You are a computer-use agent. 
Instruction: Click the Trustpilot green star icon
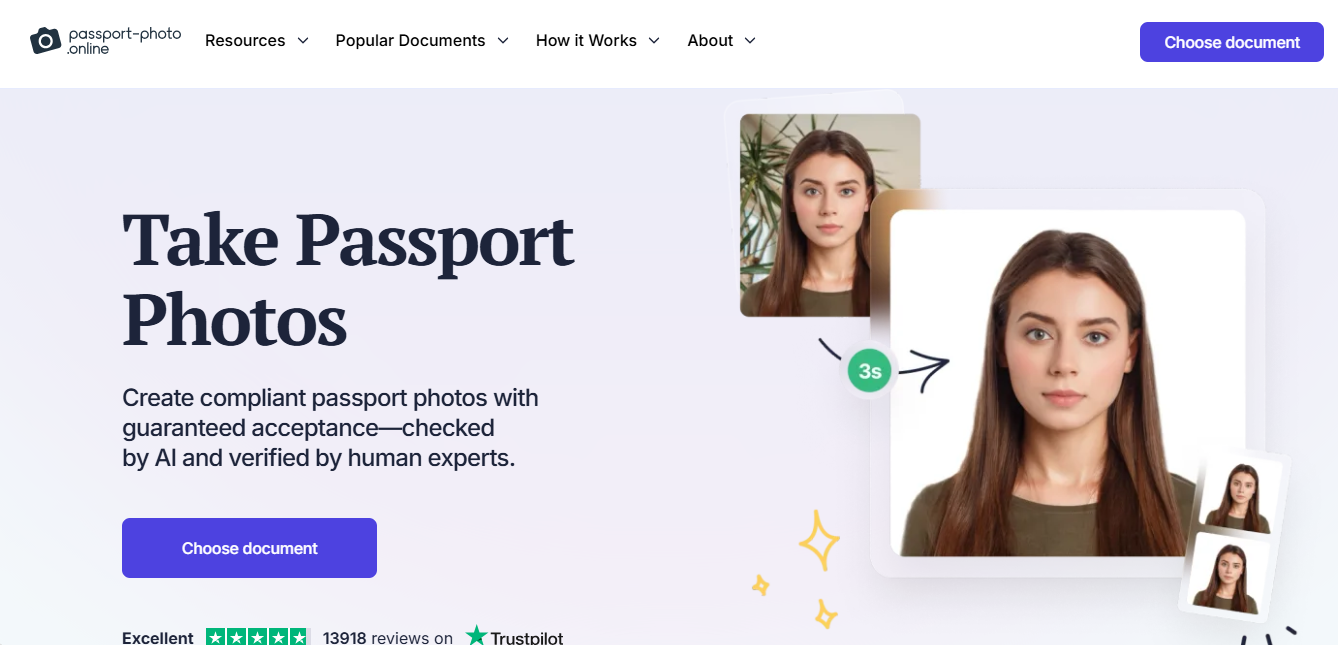[477, 635]
